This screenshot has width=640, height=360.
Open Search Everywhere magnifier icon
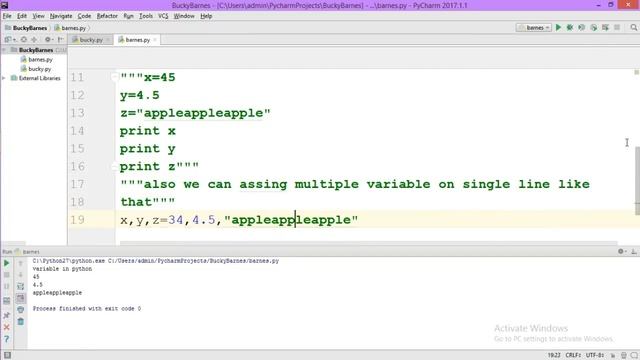pyautogui.click(x=633, y=27)
